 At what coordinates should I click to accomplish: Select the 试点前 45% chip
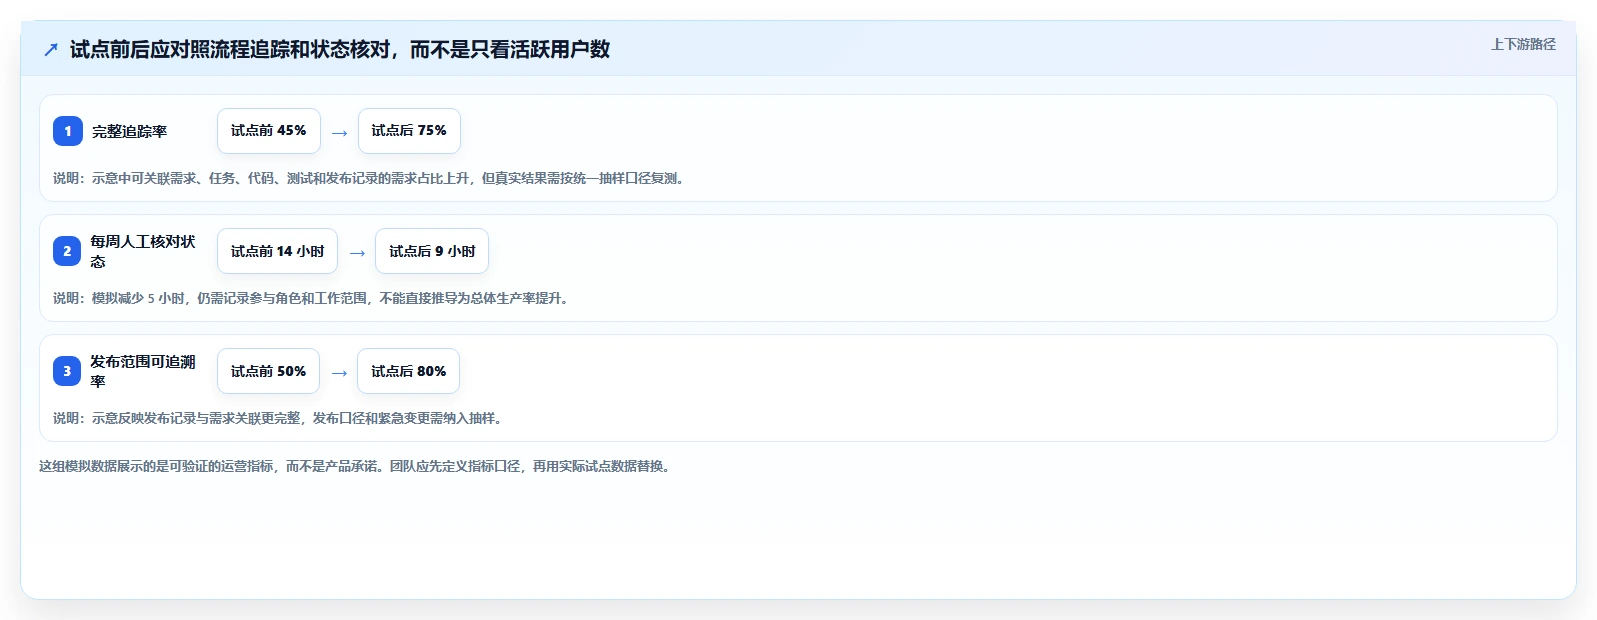point(269,131)
